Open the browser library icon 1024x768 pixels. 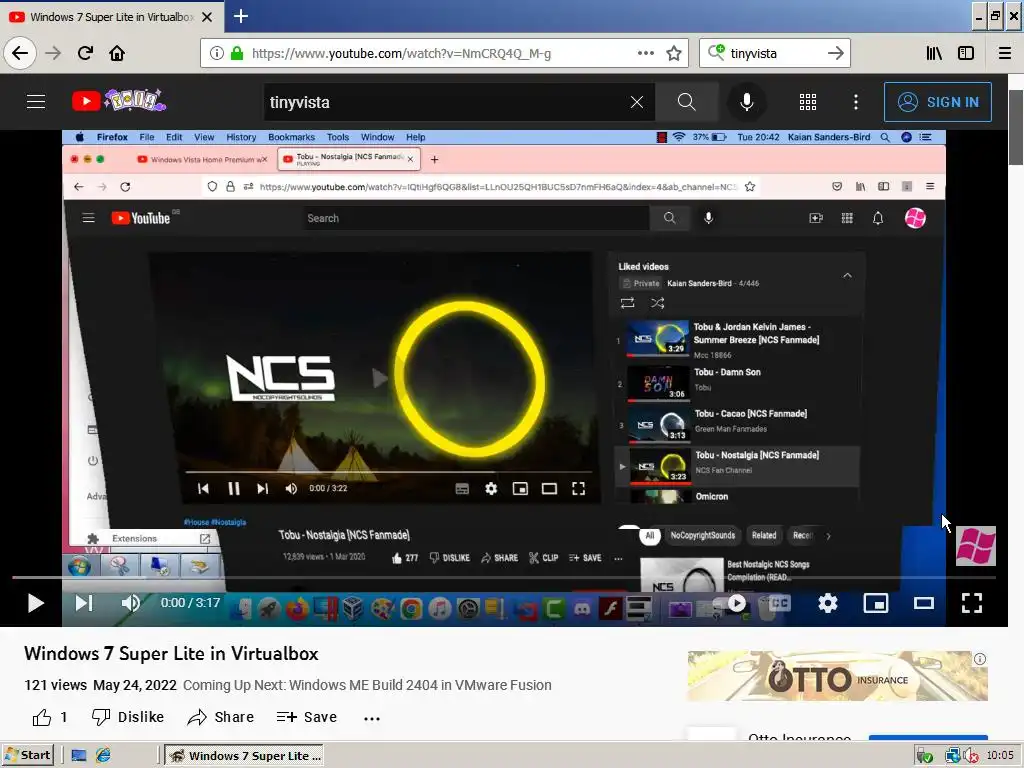[x=934, y=53]
